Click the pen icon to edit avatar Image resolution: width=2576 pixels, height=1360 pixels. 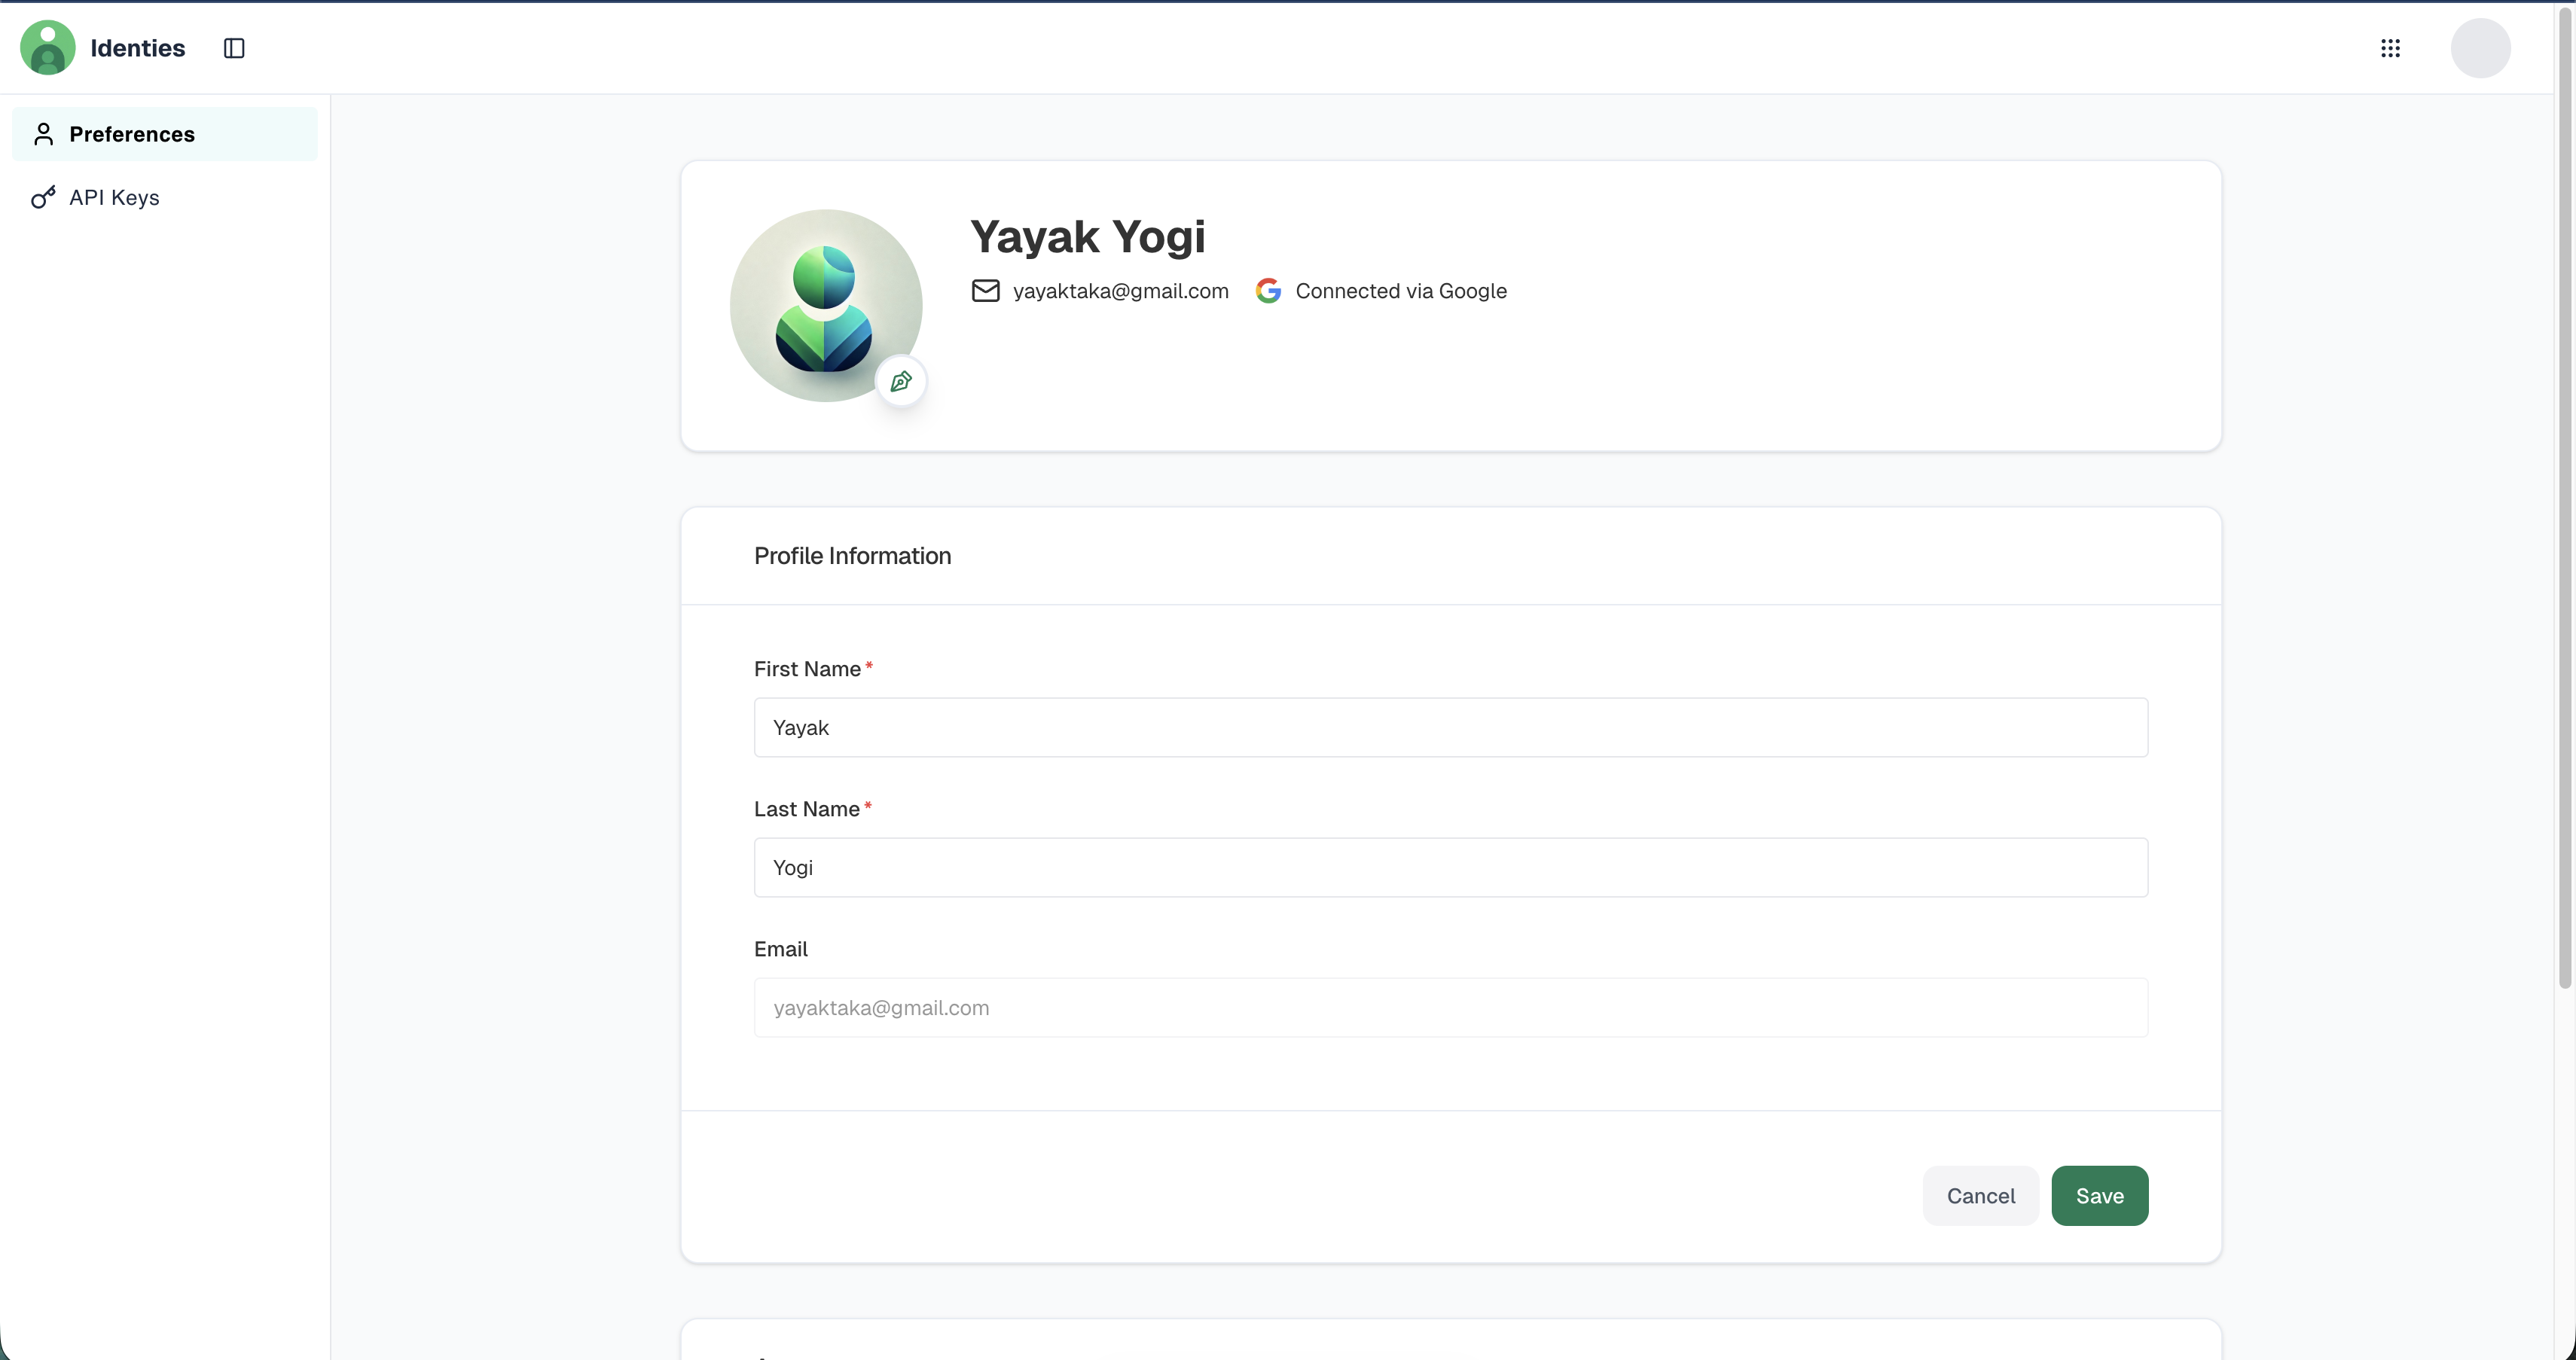coord(901,381)
